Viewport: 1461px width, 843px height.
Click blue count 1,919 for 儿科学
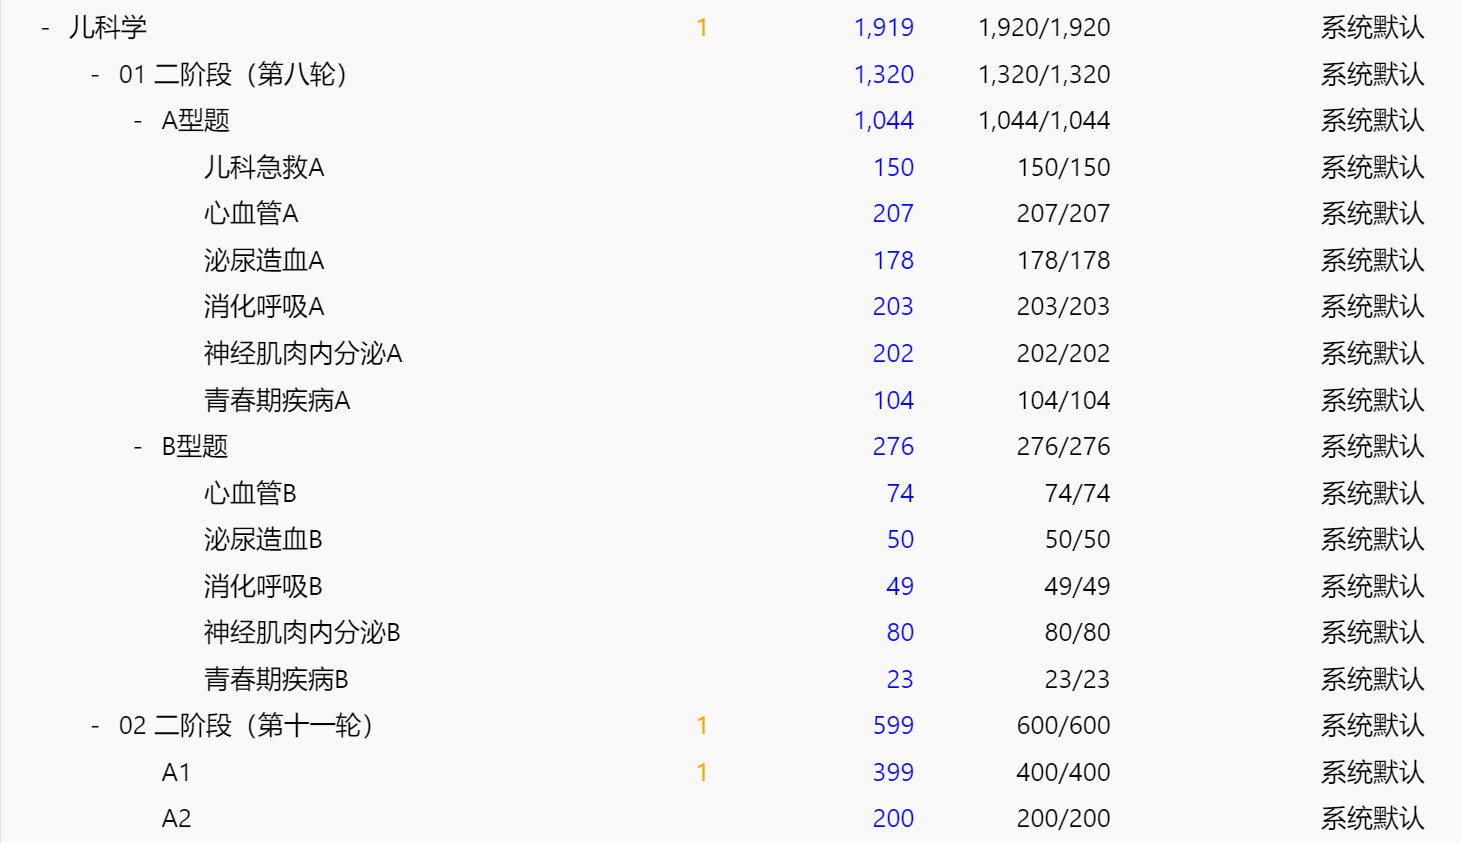click(883, 28)
